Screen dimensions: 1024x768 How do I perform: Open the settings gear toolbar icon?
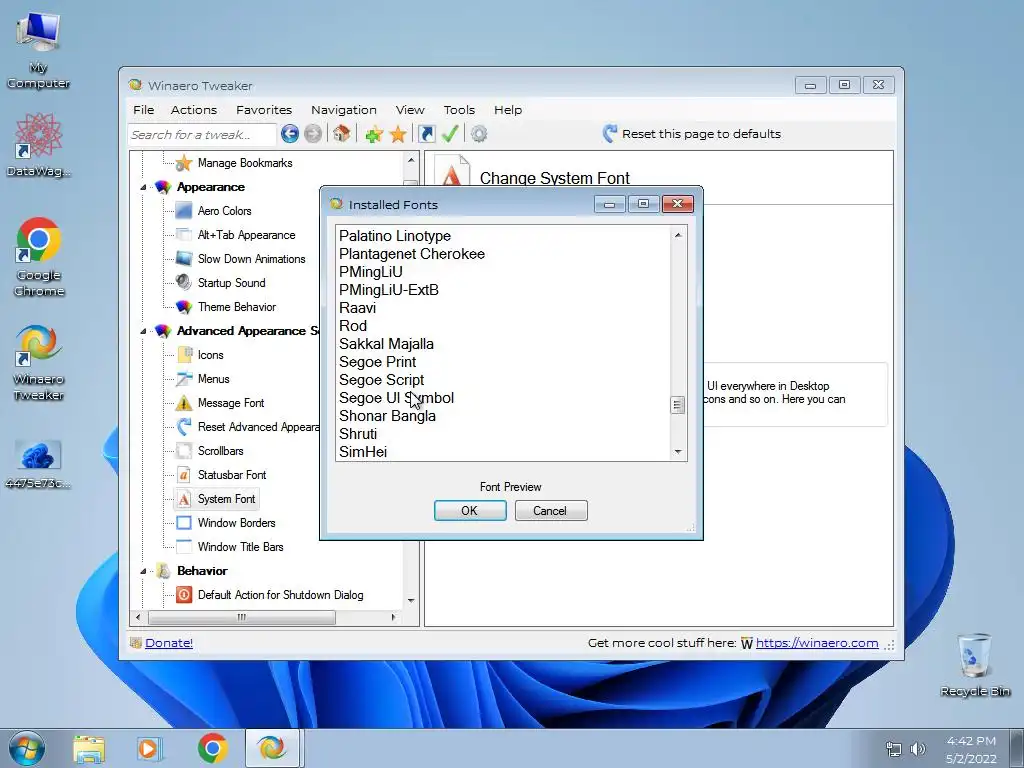(479, 134)
